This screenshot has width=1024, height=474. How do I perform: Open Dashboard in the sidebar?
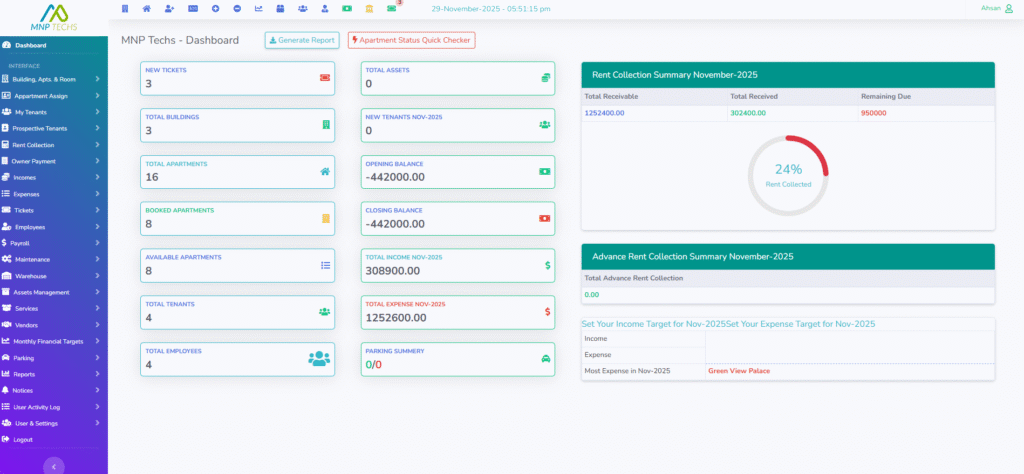54,46
